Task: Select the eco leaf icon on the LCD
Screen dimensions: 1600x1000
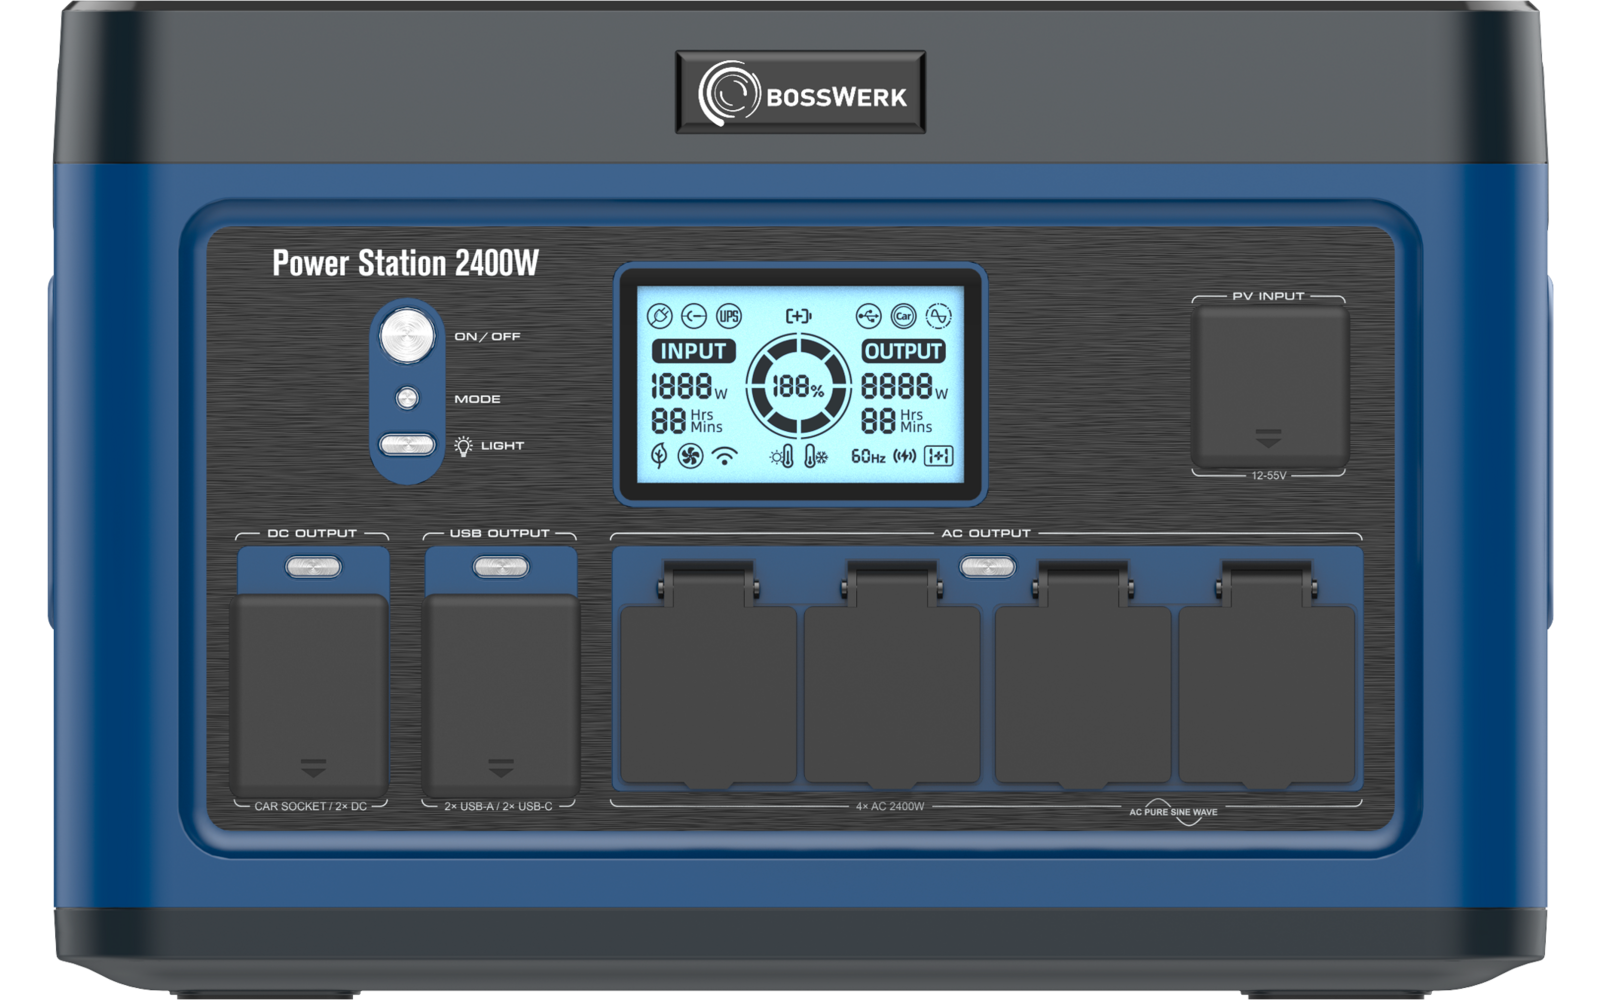Action: click(x=659, y=456)
